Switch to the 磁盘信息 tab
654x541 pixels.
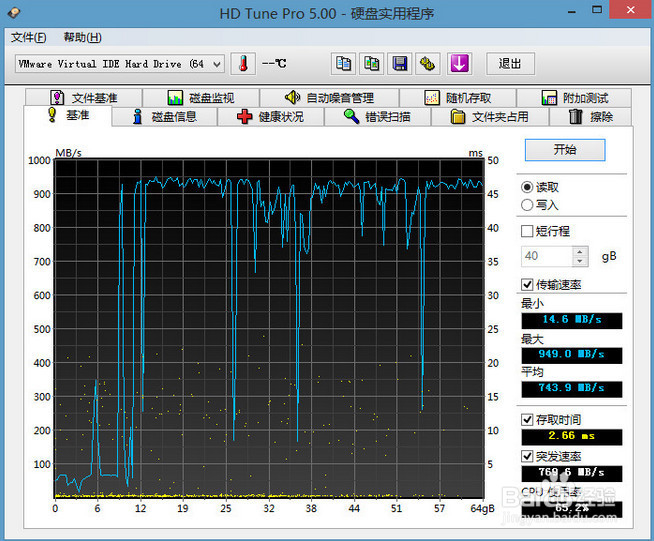(x=165, y=116)
